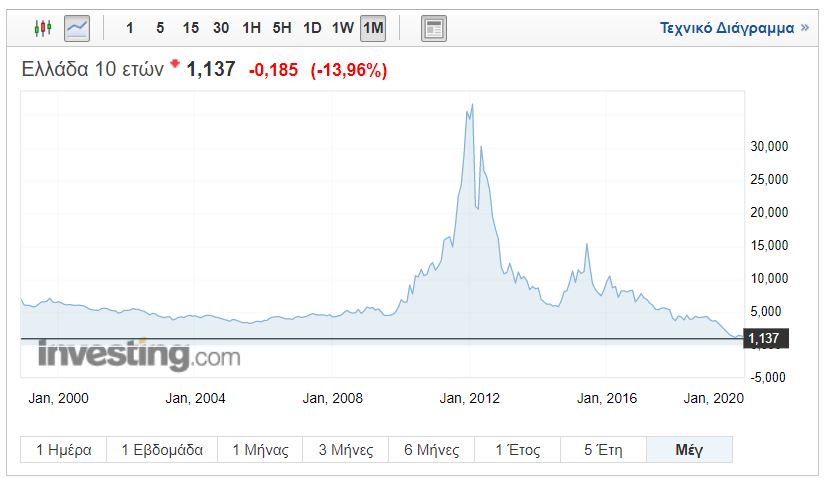This screenshot has height=491, width=832.
Task: Click the red down arrow price indicator
Action: [x=174, y=65]
